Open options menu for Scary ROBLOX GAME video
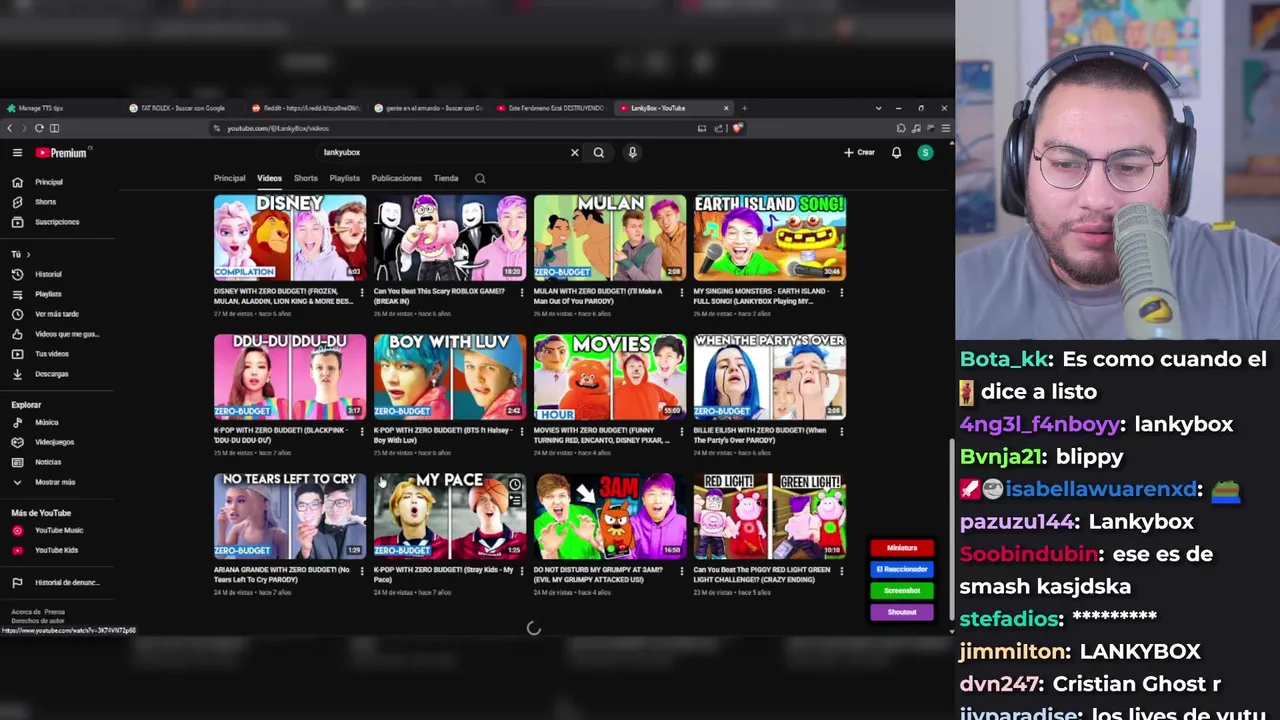The width and height of the screenshot is (1280, 720). point(521,292)
